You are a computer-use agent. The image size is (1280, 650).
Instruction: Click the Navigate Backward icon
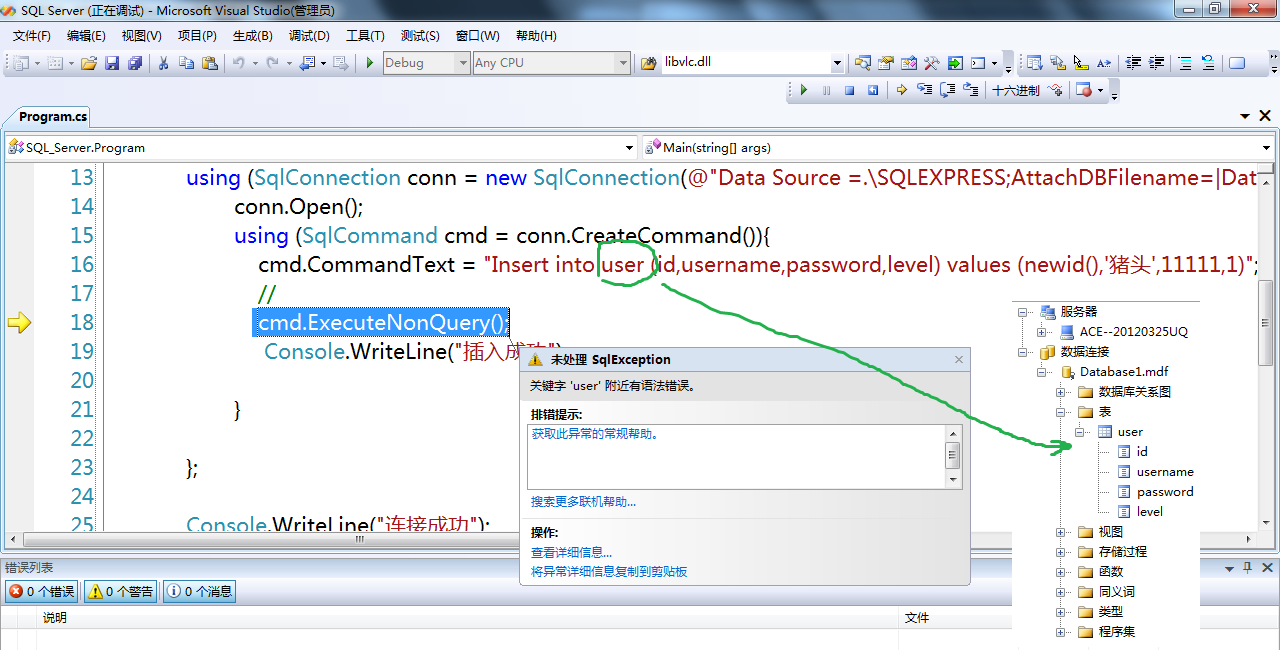[x=307, y=63]
